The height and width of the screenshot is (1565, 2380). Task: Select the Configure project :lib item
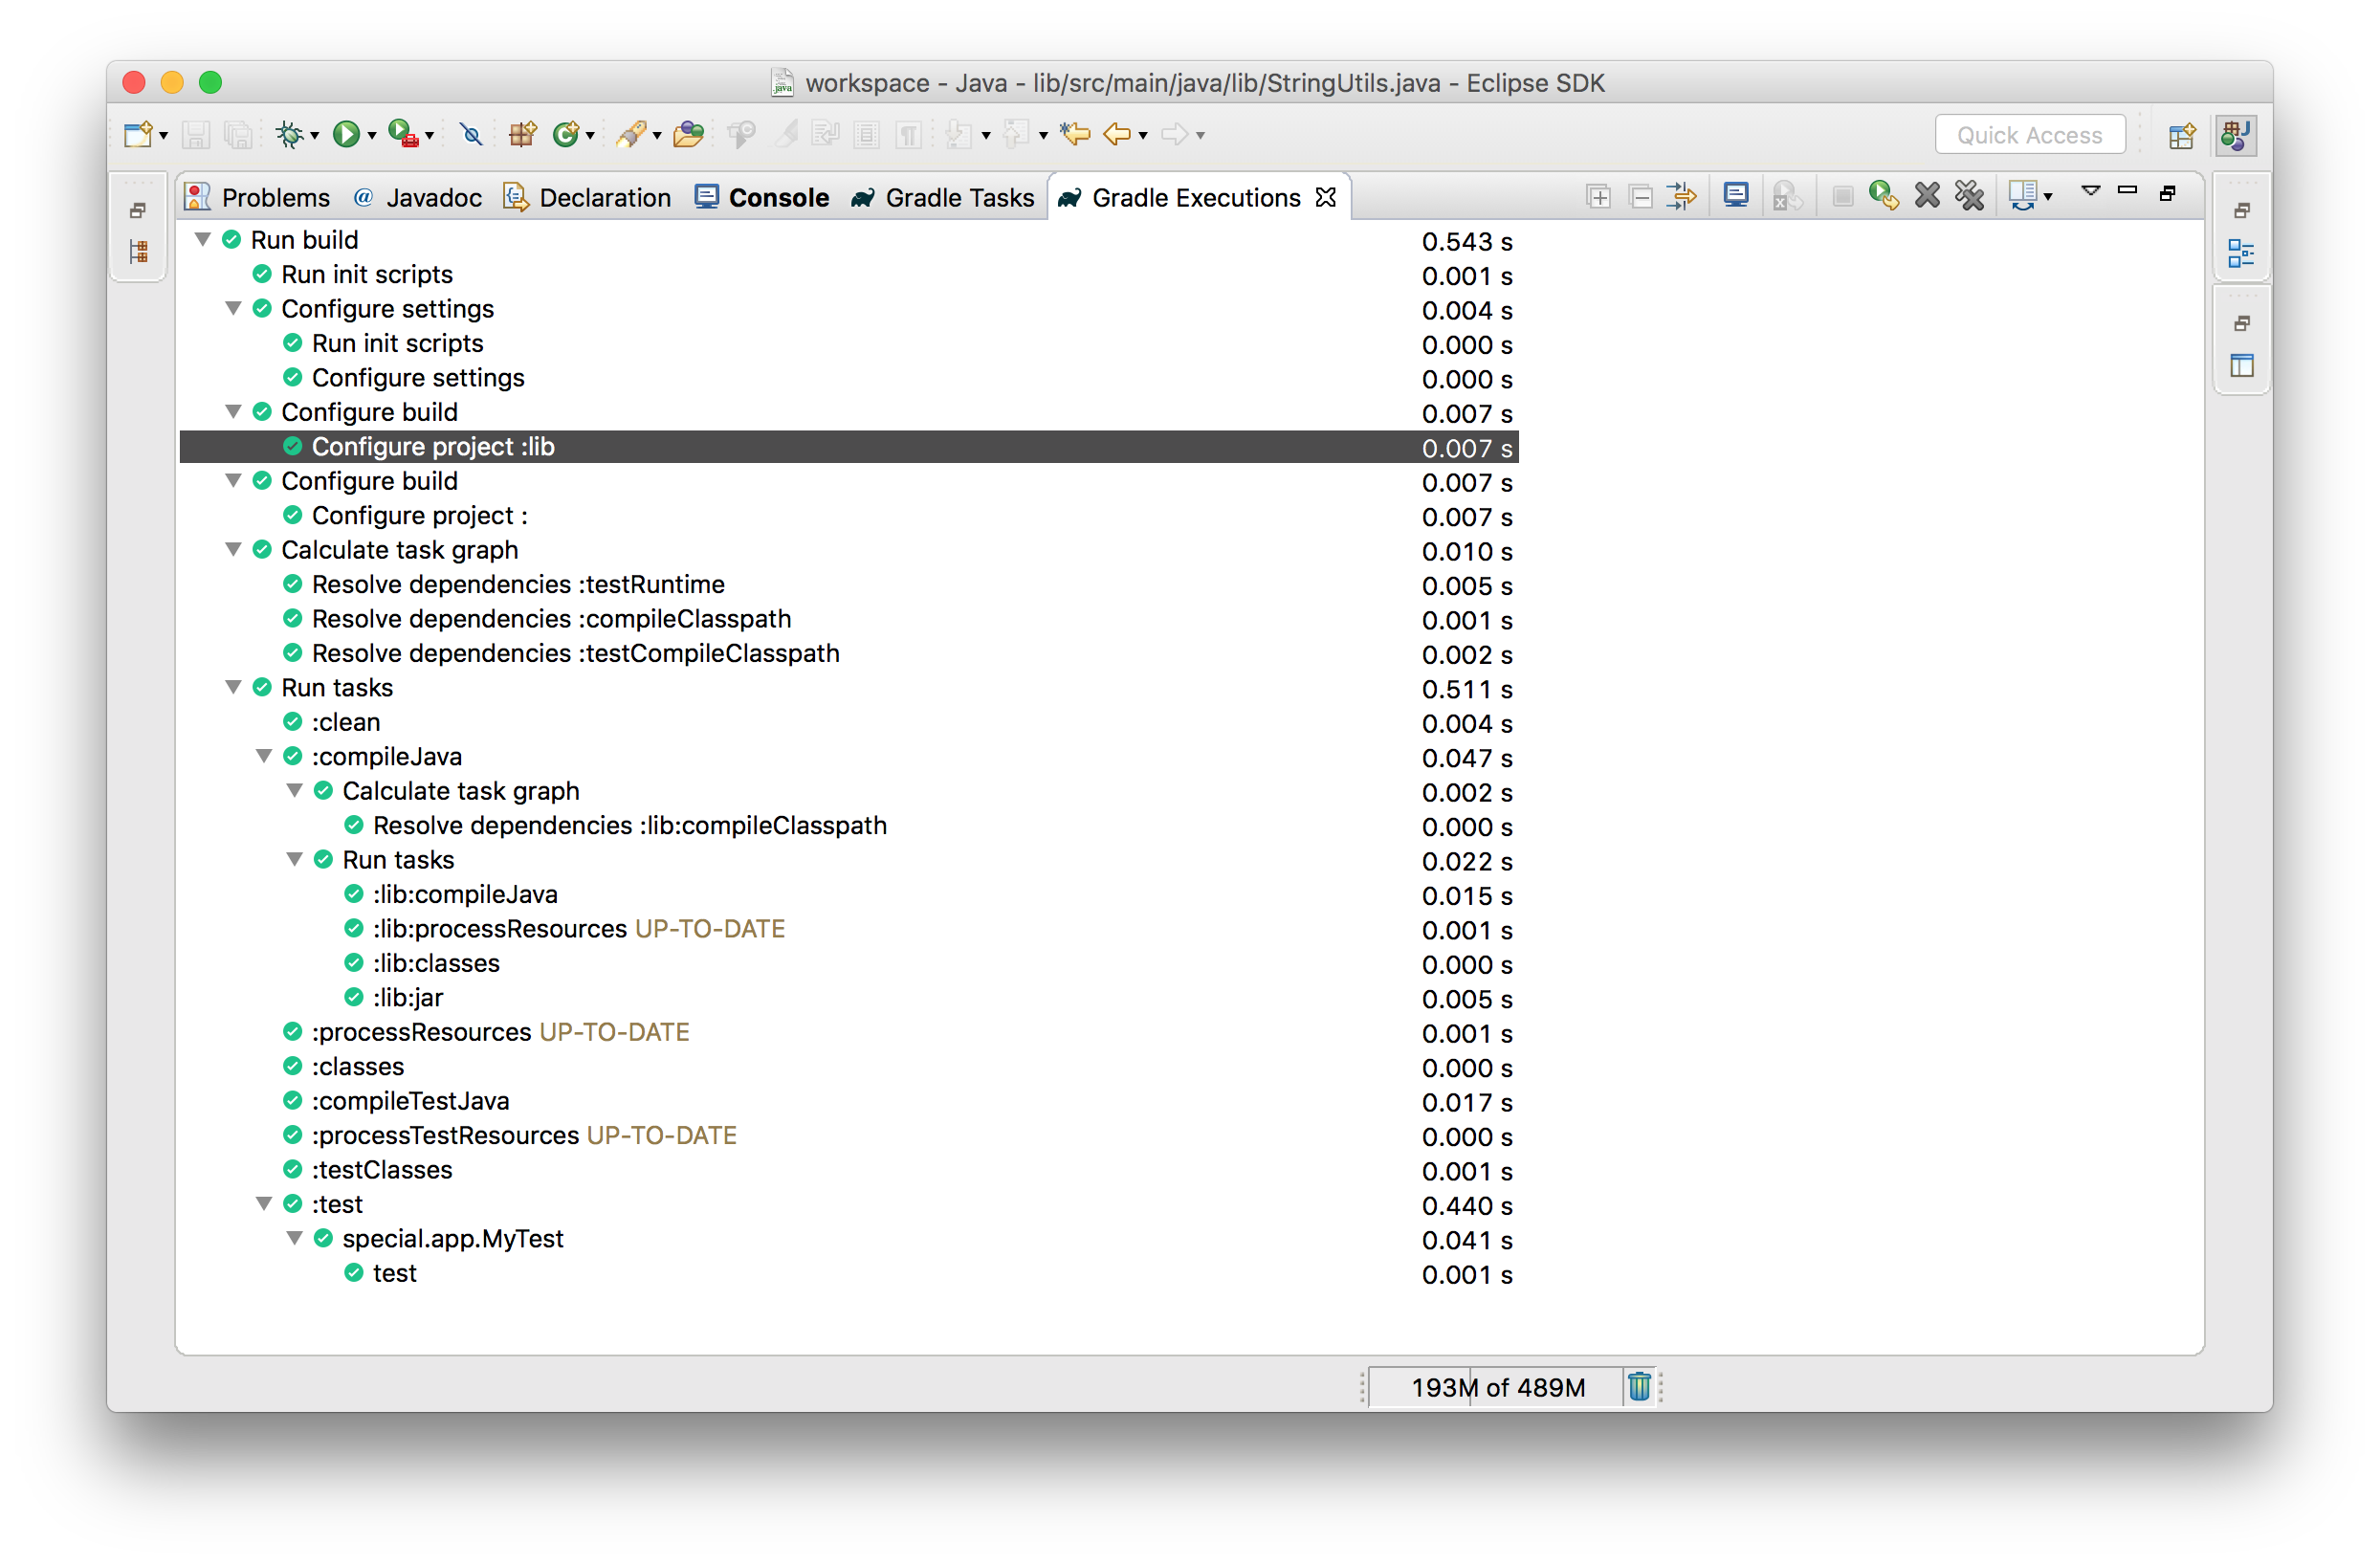(x=431, y=447)
